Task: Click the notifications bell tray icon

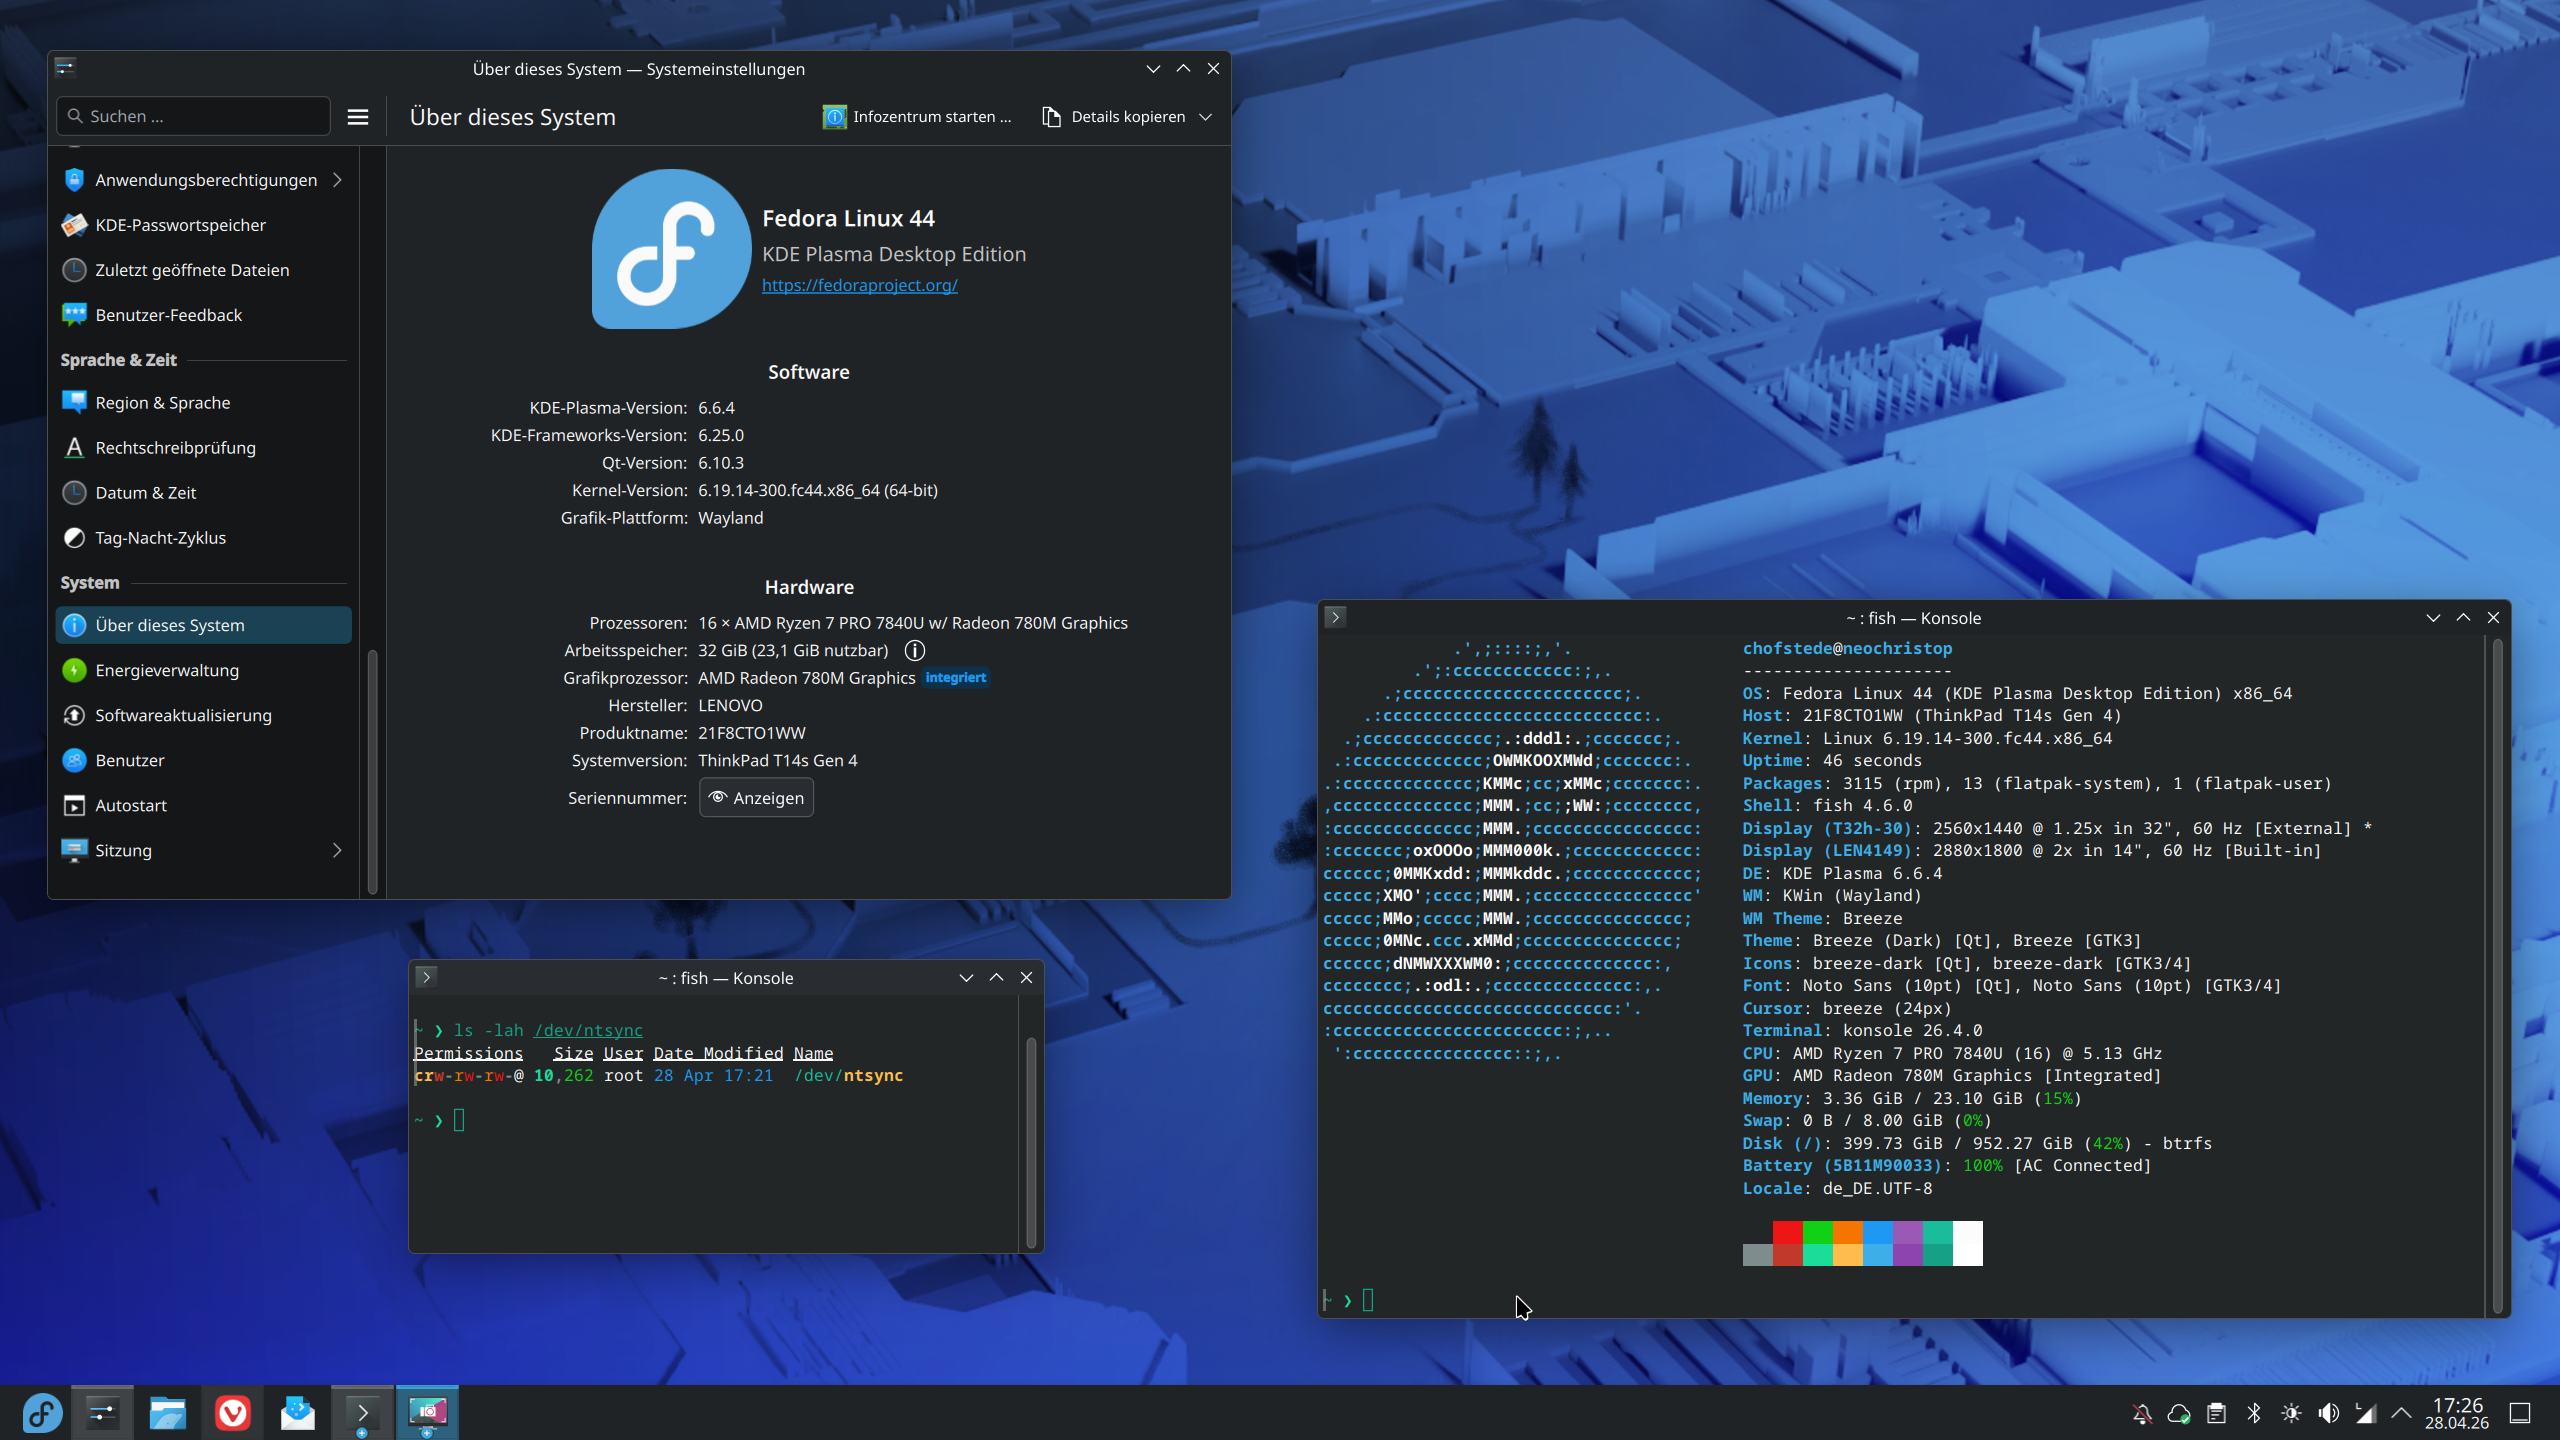Action: tap(2142, 1413)
